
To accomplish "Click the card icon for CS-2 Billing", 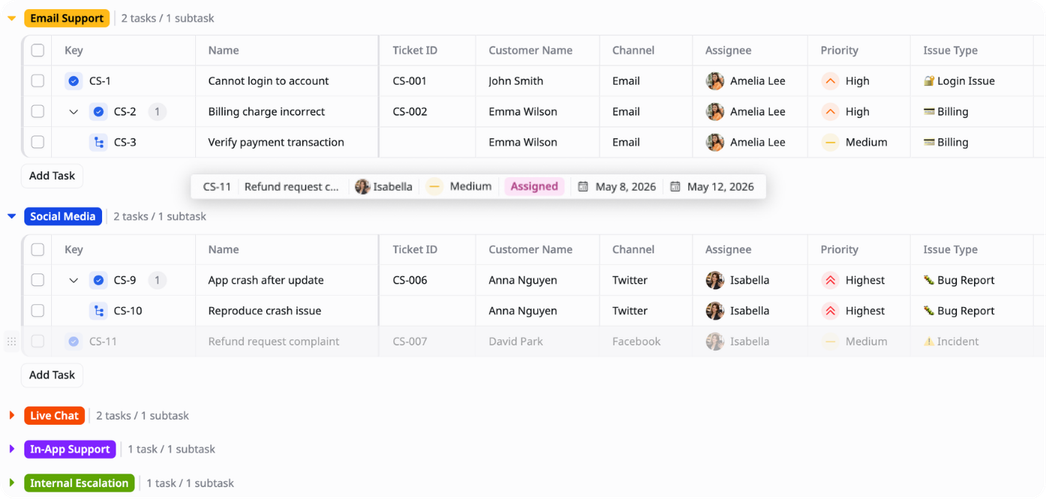I will (x=929, y=112).
